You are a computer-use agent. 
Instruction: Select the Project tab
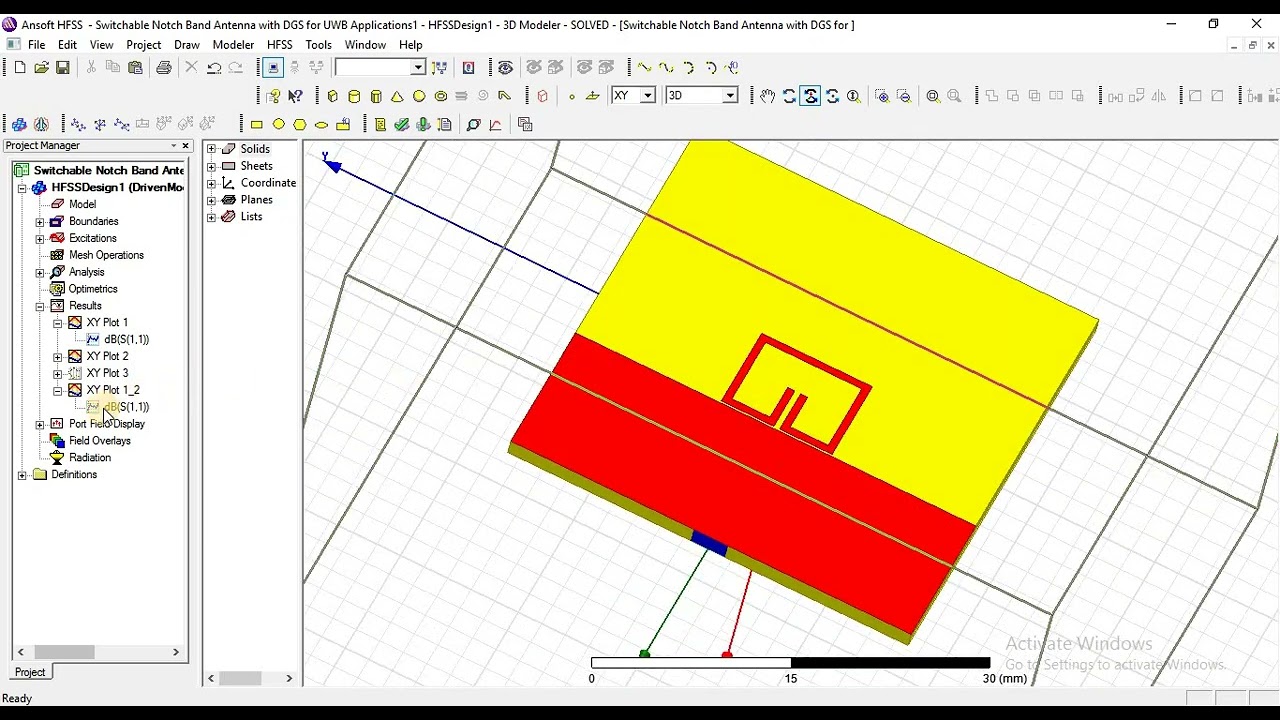[30, 672]
